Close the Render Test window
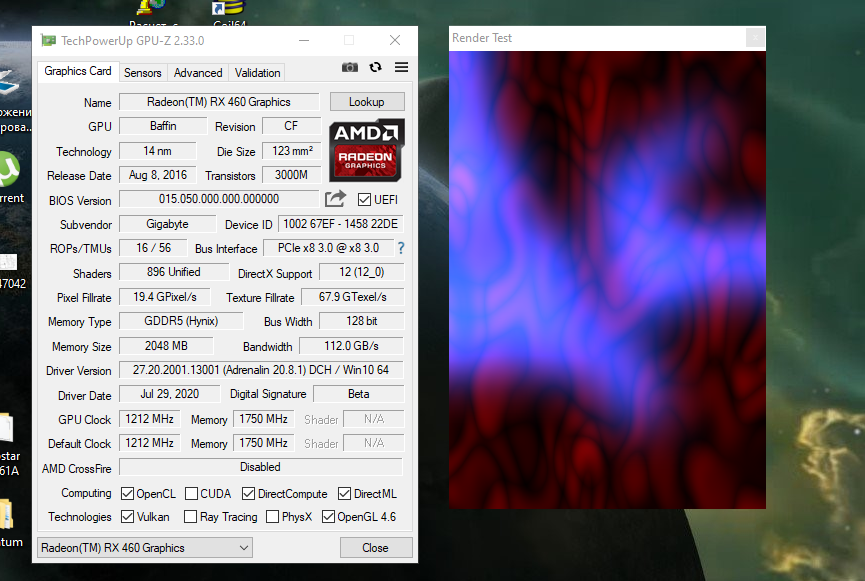 click(755, 38)
